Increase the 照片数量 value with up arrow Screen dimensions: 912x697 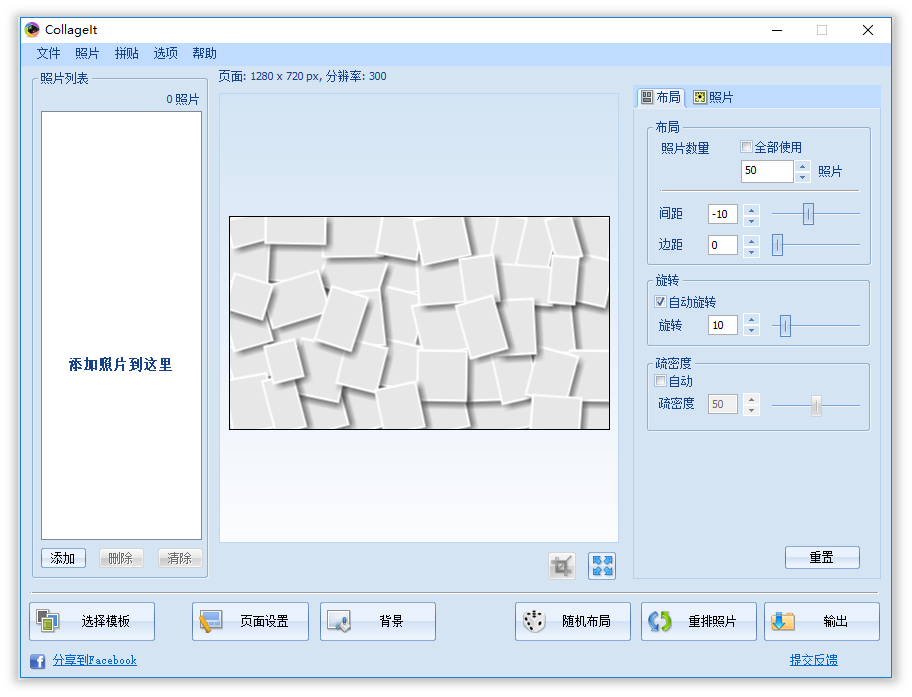click(x=802, y=166)
